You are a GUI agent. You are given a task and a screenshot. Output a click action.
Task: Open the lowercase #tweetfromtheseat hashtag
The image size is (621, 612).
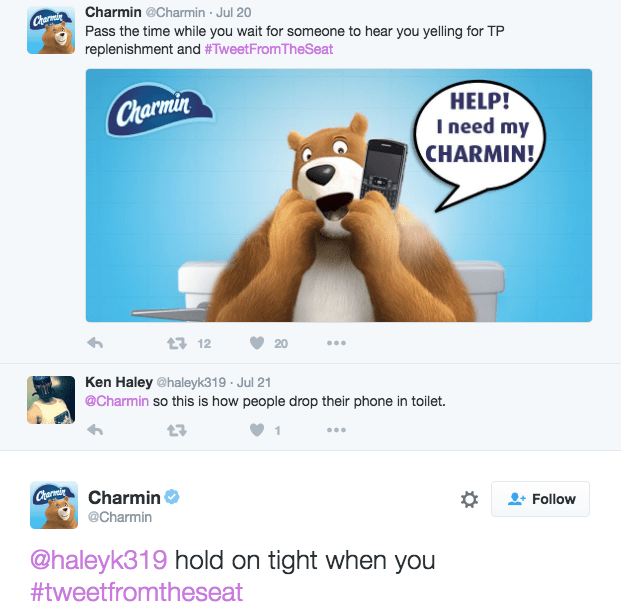[137, 592]
